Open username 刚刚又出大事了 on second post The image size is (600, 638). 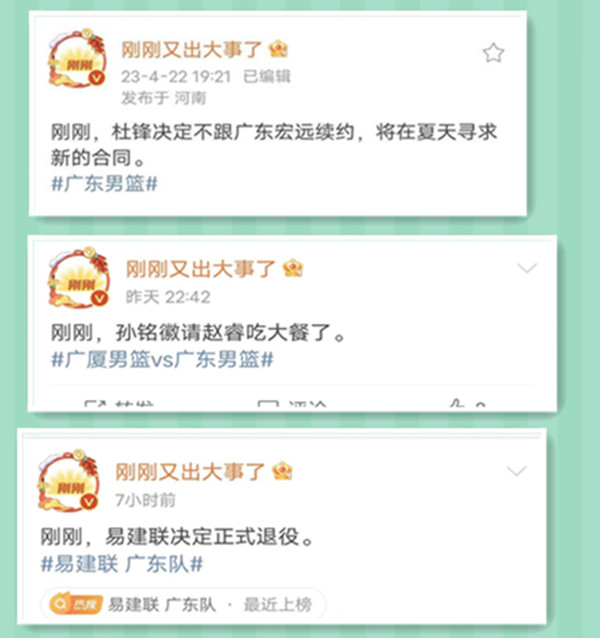pos(201,269)
